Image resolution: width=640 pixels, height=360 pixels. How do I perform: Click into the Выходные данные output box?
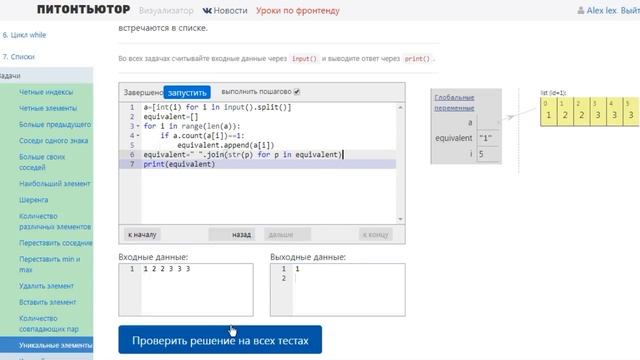point(338,290)
